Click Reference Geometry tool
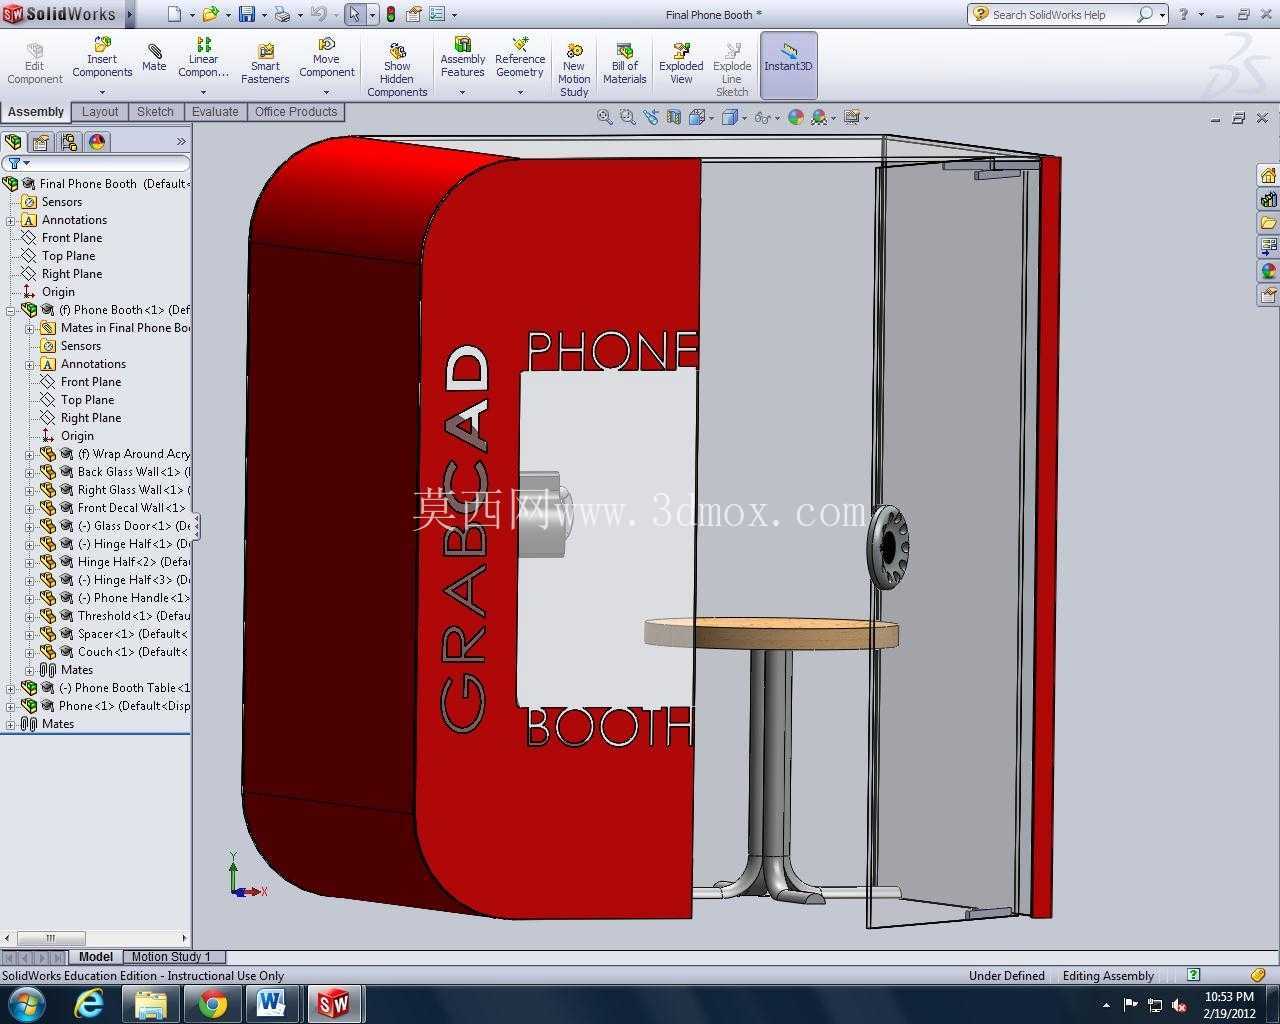The width and height of the screenshot is (1280, 1024). tap(520, 58)
